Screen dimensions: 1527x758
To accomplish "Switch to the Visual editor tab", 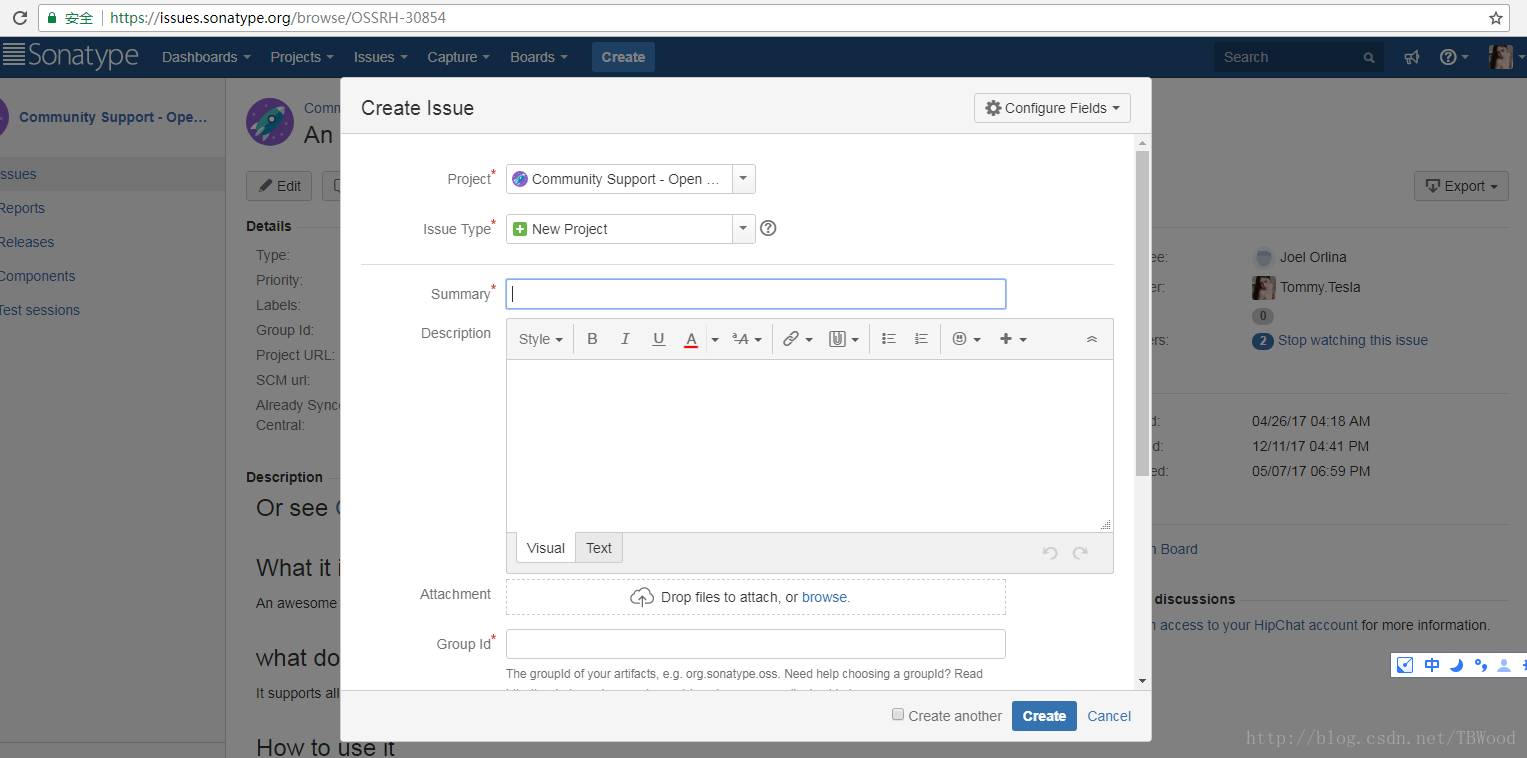I will [x=546, y=548].
